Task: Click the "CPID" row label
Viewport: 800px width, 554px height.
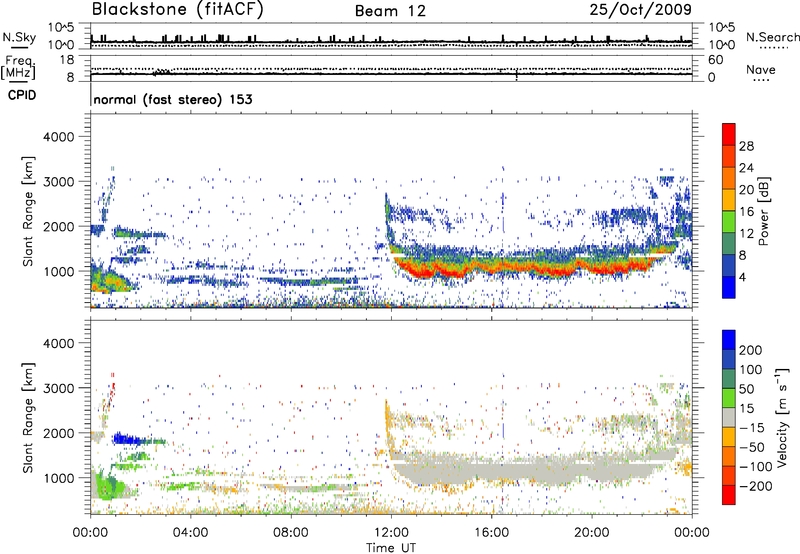Action: point(22,95)
